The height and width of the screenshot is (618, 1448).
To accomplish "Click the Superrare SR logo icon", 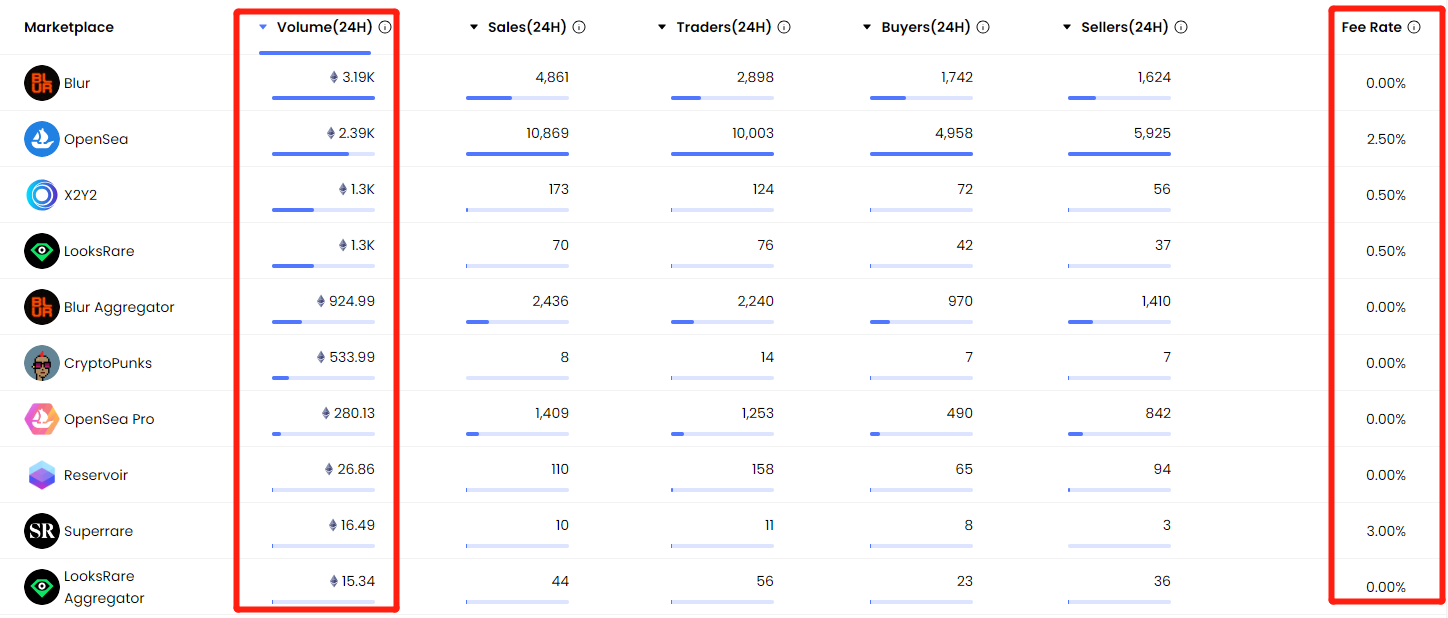I will [42, 531].
